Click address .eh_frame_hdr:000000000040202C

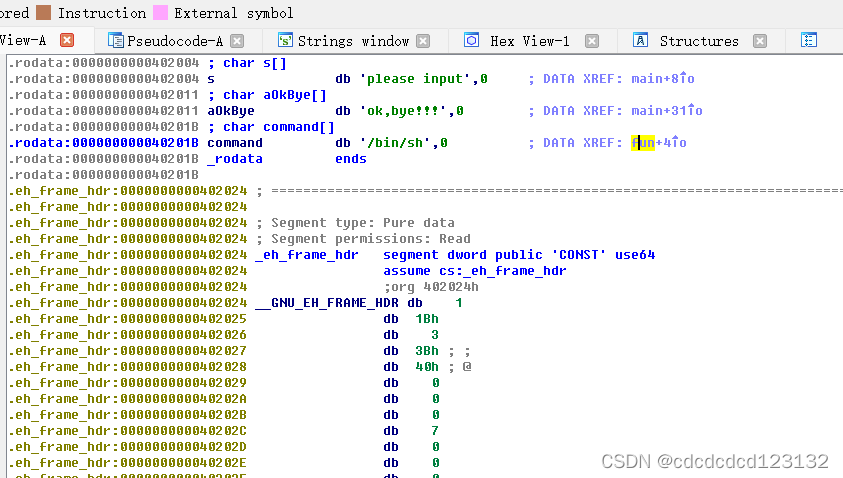tap(127, 431)
